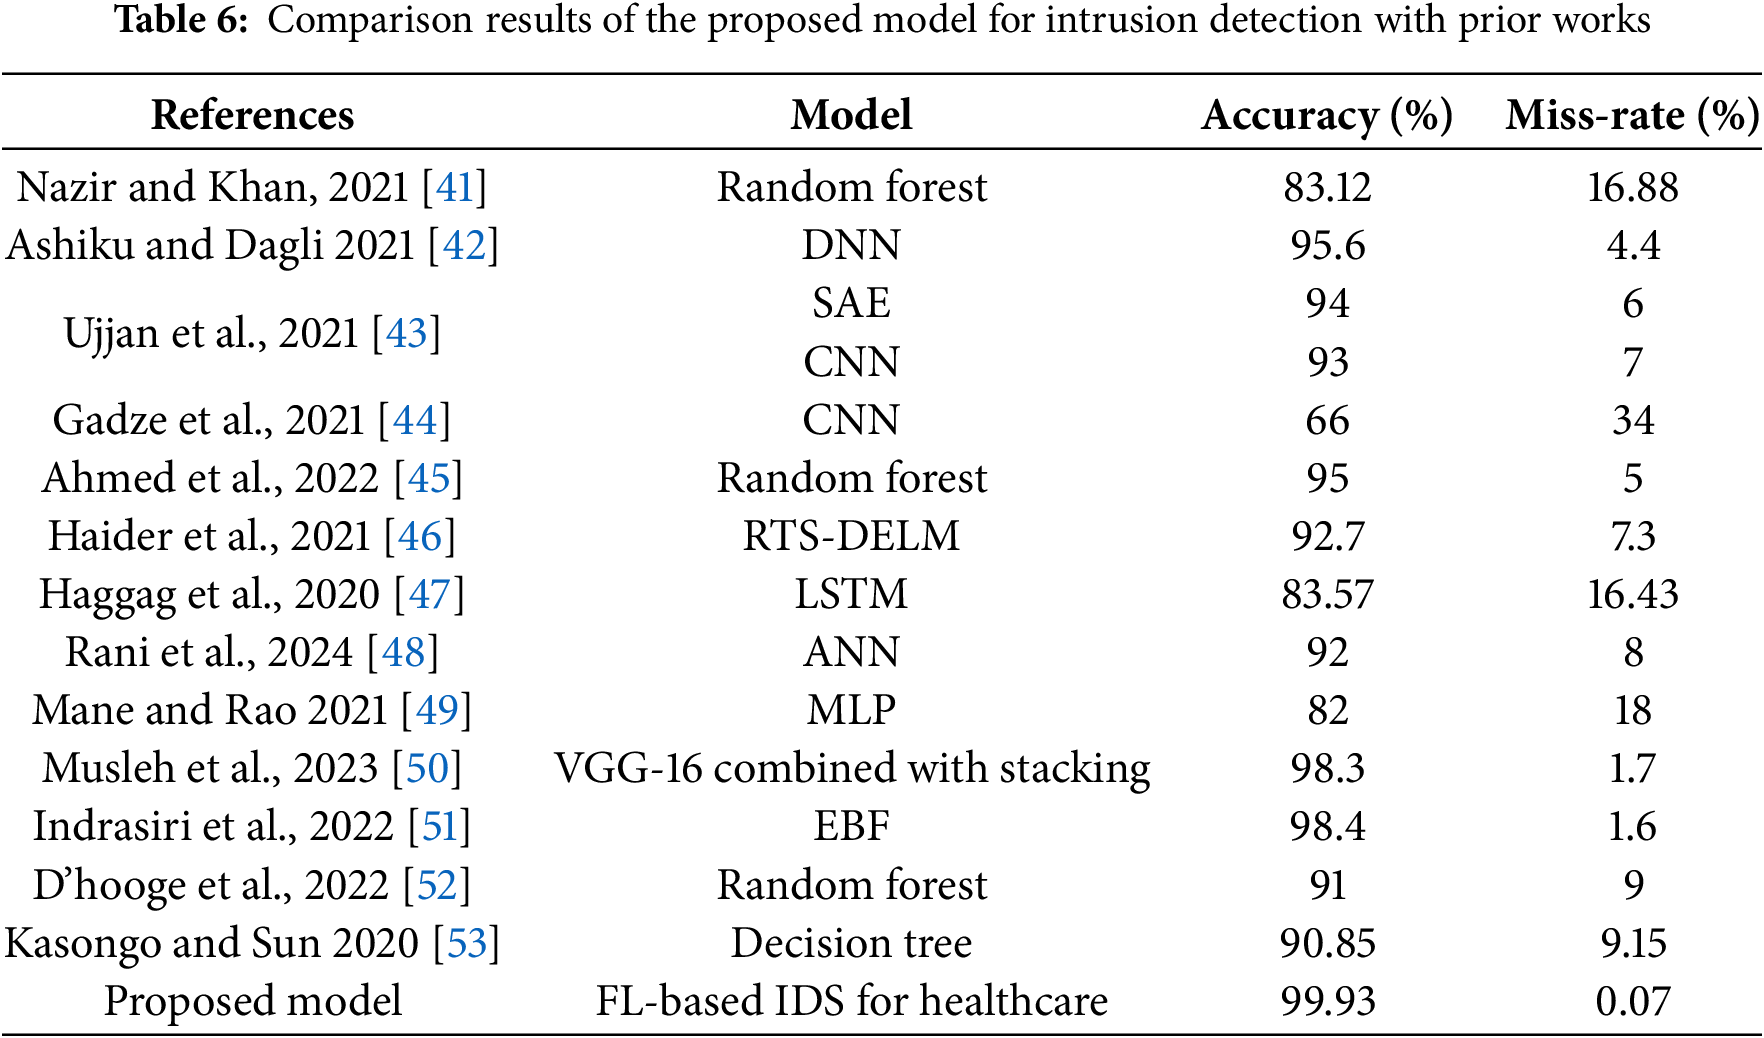Select the Model column header
The height and width of the screenshot is (1038, 1764).
pyautogui.click(x=851, y=115)
